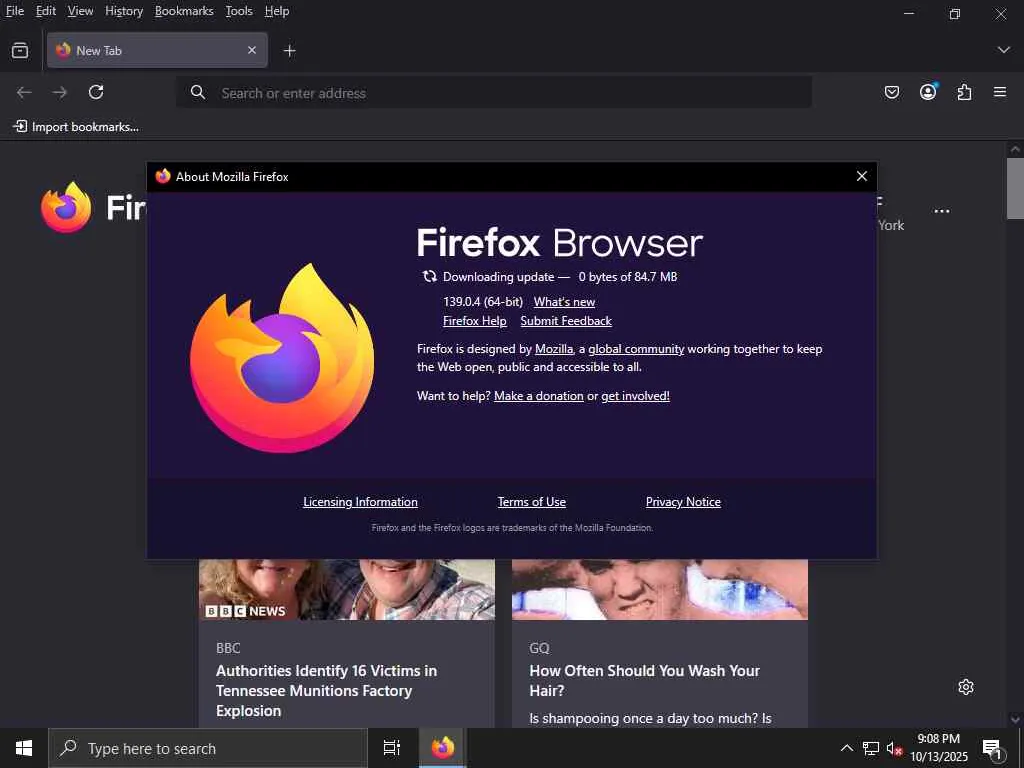
Task: Open the application hamburger menu
Action: pos(1000,92)
